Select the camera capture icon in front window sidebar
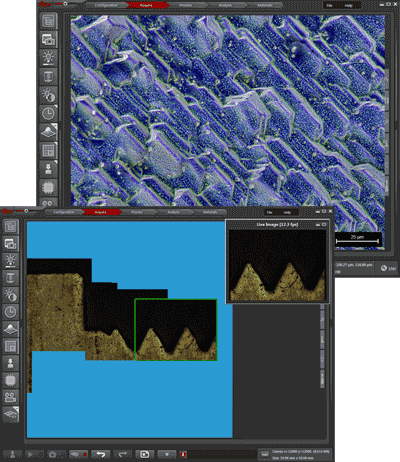Image resolution: width=400 pixels, height=462 pixels. (x=11, y=244)
